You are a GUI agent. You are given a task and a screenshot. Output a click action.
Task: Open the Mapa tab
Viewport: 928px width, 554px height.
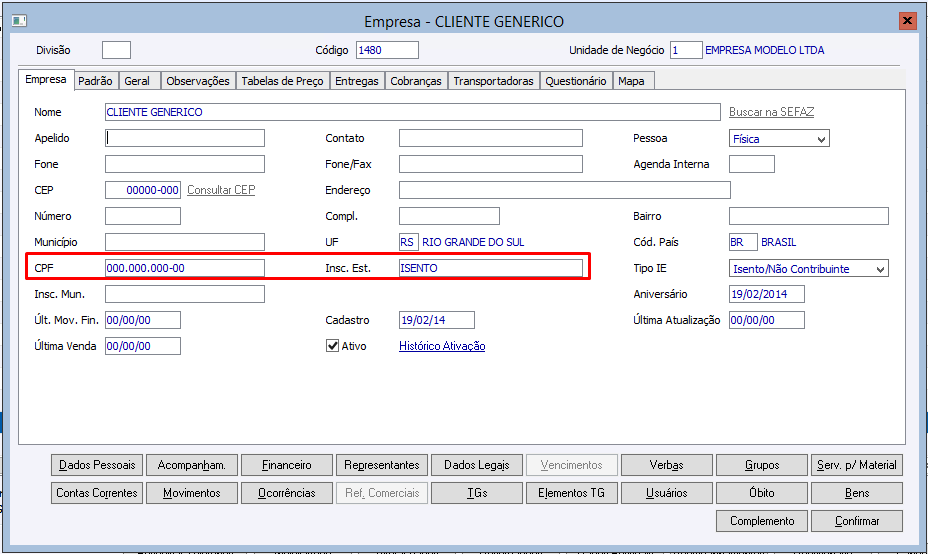[x=631, y=81]
